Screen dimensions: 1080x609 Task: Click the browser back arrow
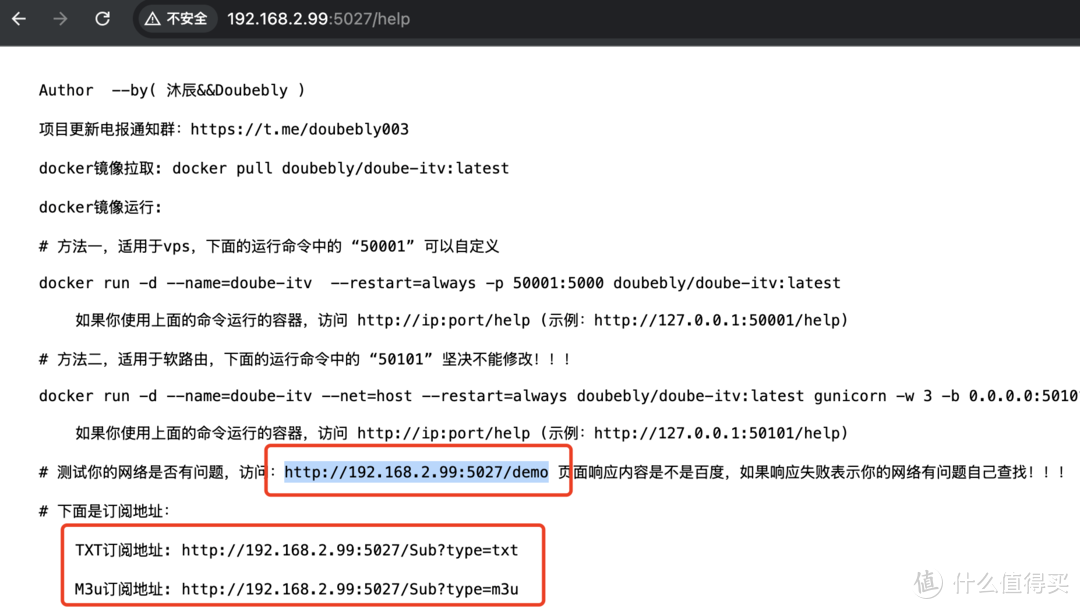click(x=19, y=19)
